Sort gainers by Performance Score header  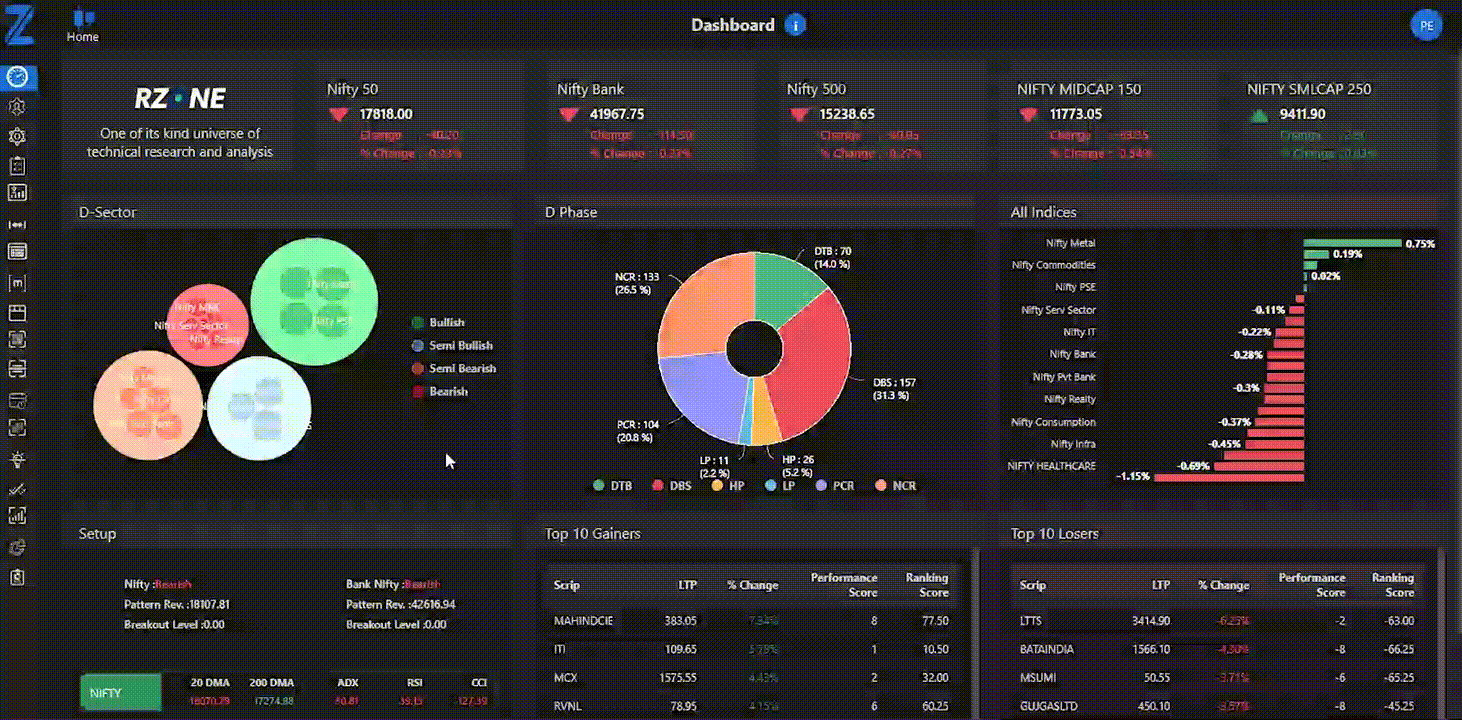tap(844, 585)
